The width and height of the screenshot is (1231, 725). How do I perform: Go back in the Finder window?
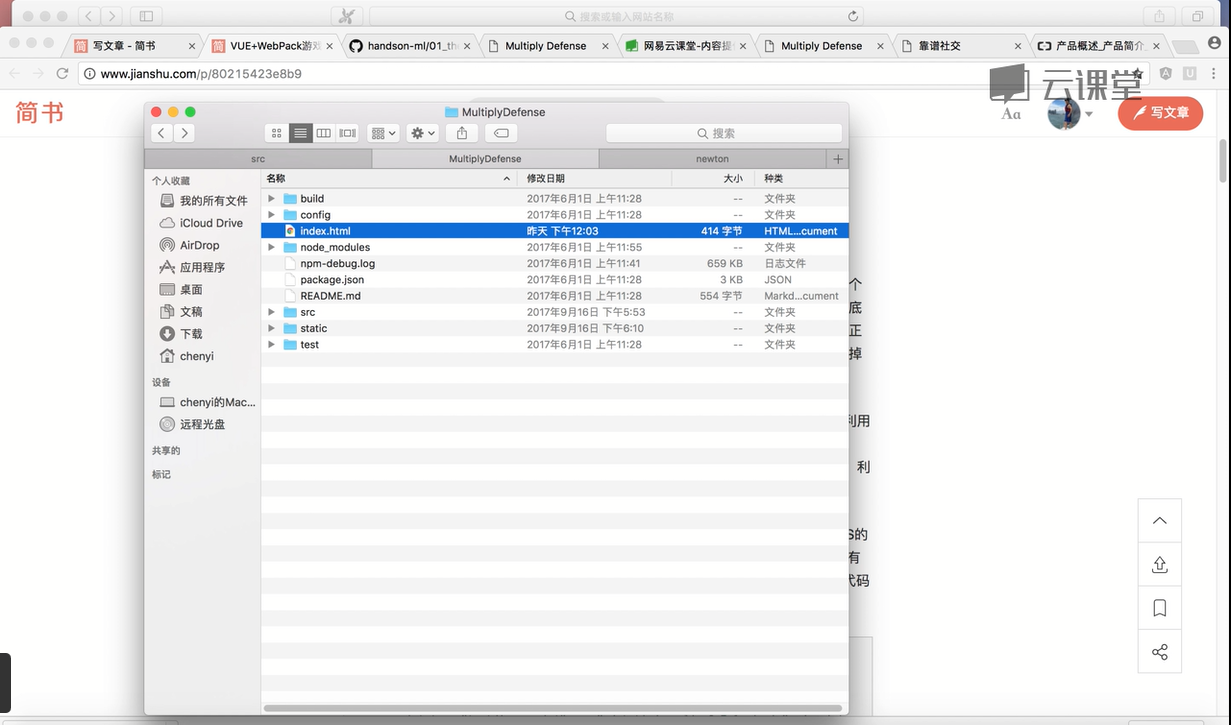point(161,133)
